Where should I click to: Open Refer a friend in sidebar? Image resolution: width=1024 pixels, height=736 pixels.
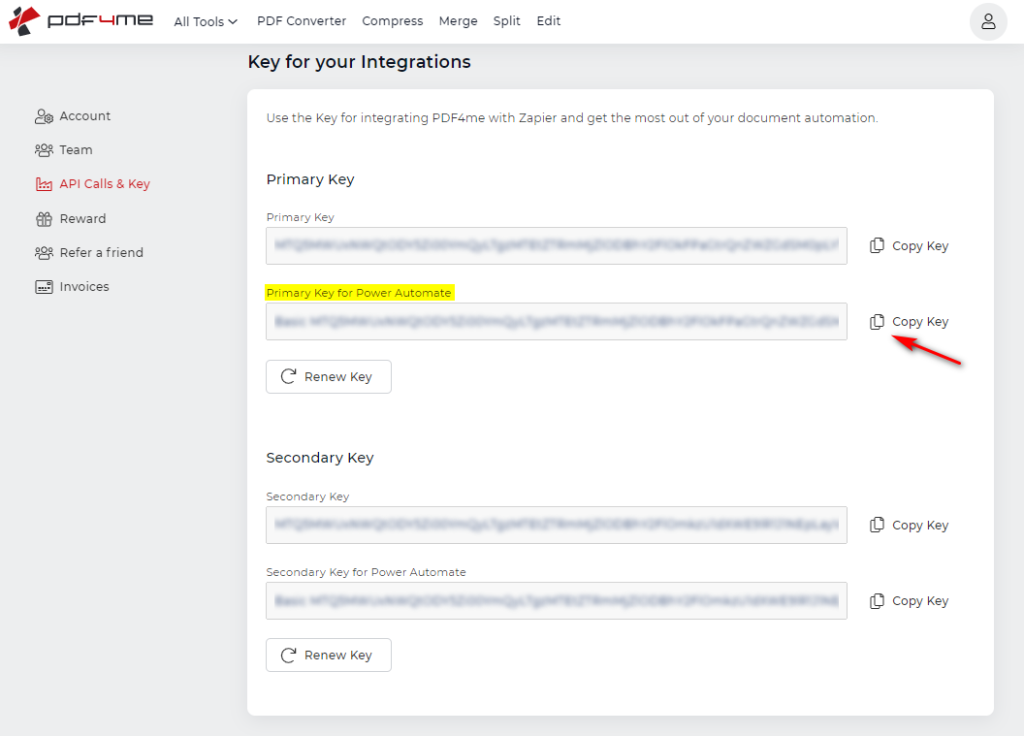[89, 253]
